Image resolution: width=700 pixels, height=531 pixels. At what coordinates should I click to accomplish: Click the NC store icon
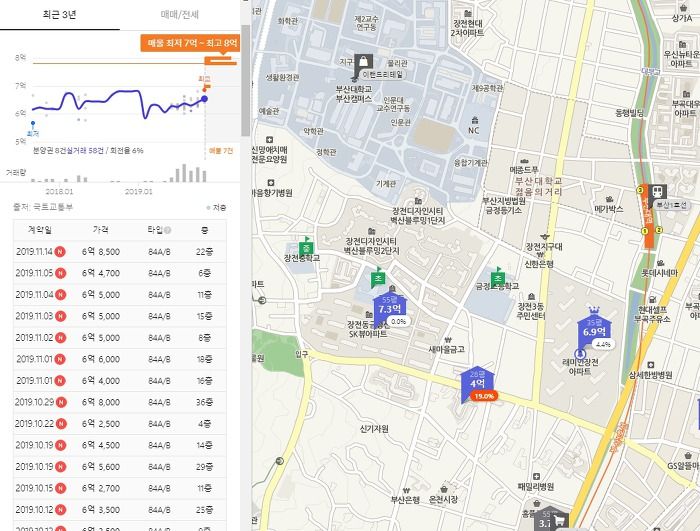(x=475, y=120)
